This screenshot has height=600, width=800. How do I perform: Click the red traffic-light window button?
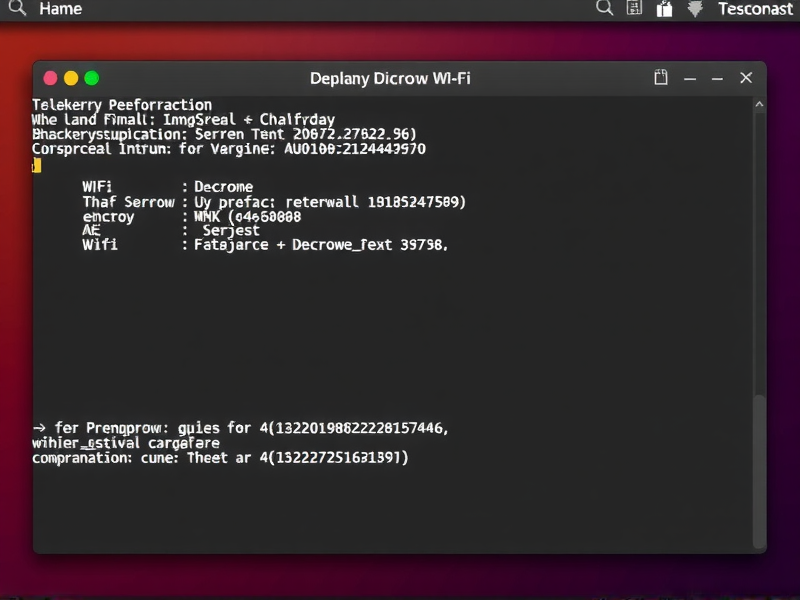click(x=50, y=78)
